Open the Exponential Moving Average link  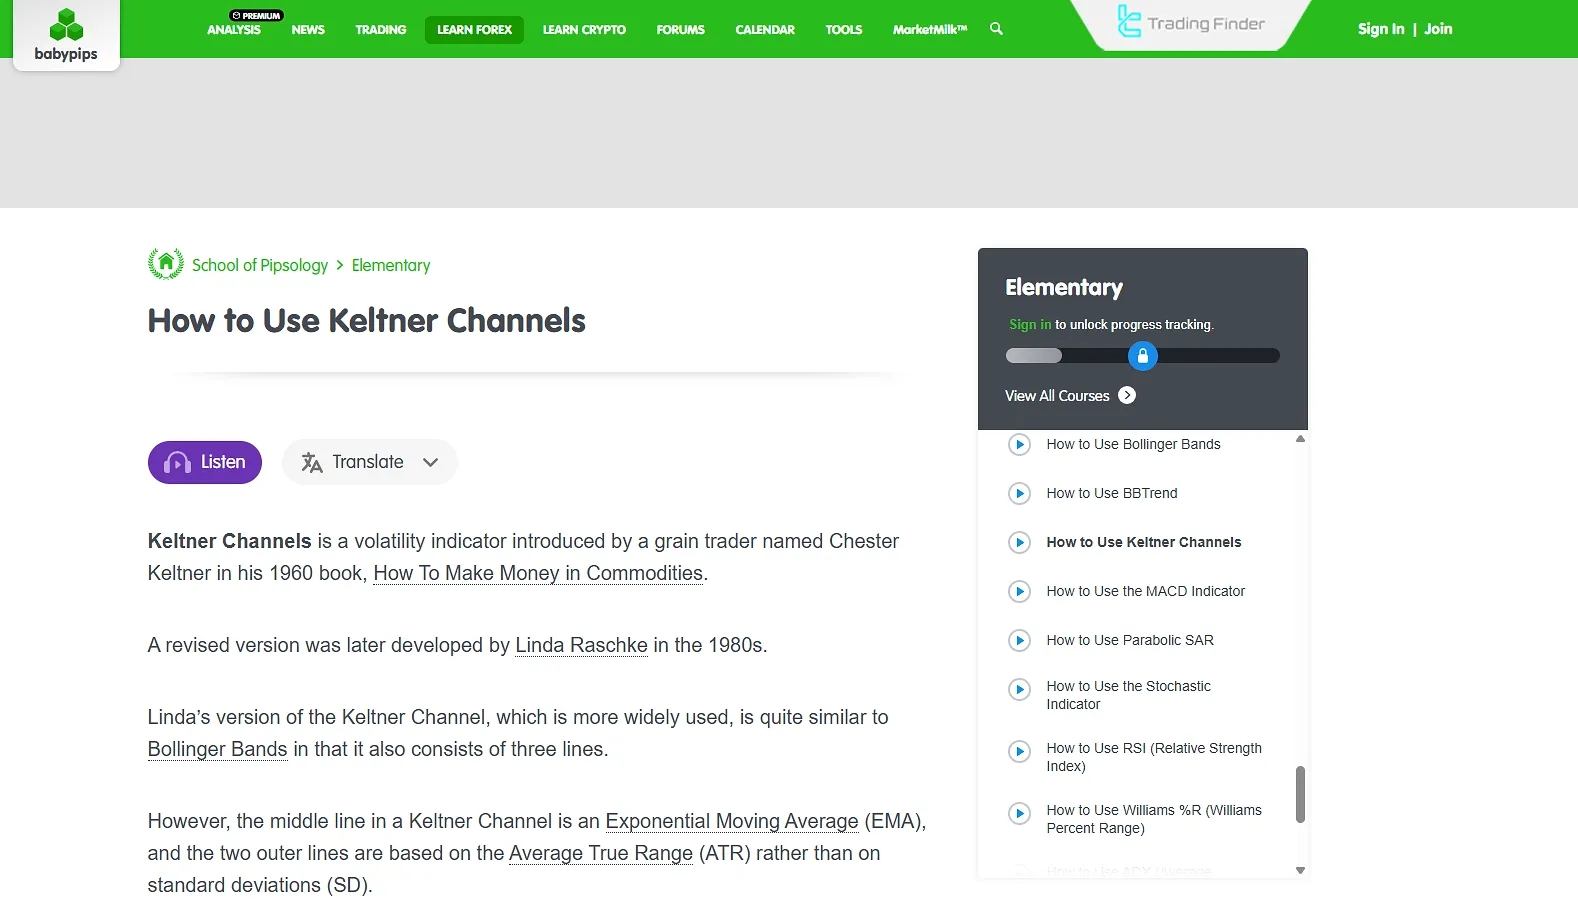[731, 821]
